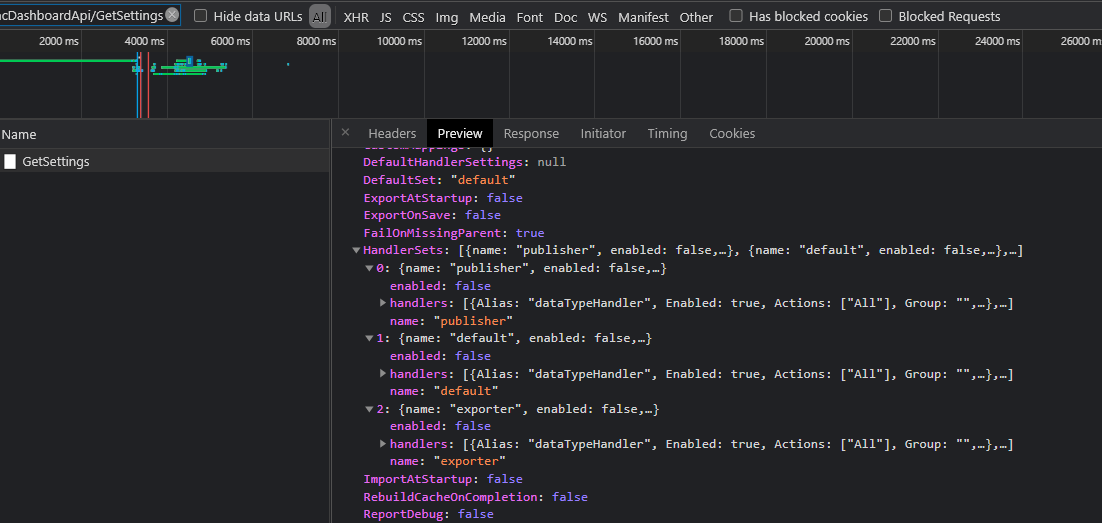Select the RebuildCacheOnCompletion property line

(x=475, y=496)
